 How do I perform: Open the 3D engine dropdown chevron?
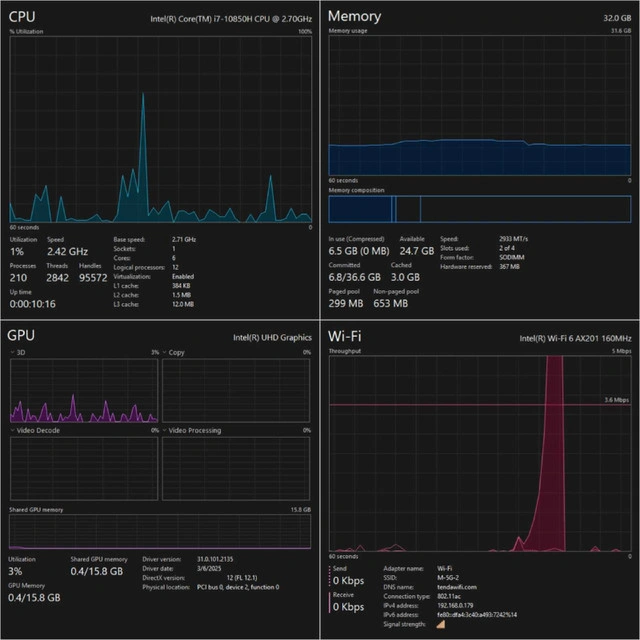13,353
